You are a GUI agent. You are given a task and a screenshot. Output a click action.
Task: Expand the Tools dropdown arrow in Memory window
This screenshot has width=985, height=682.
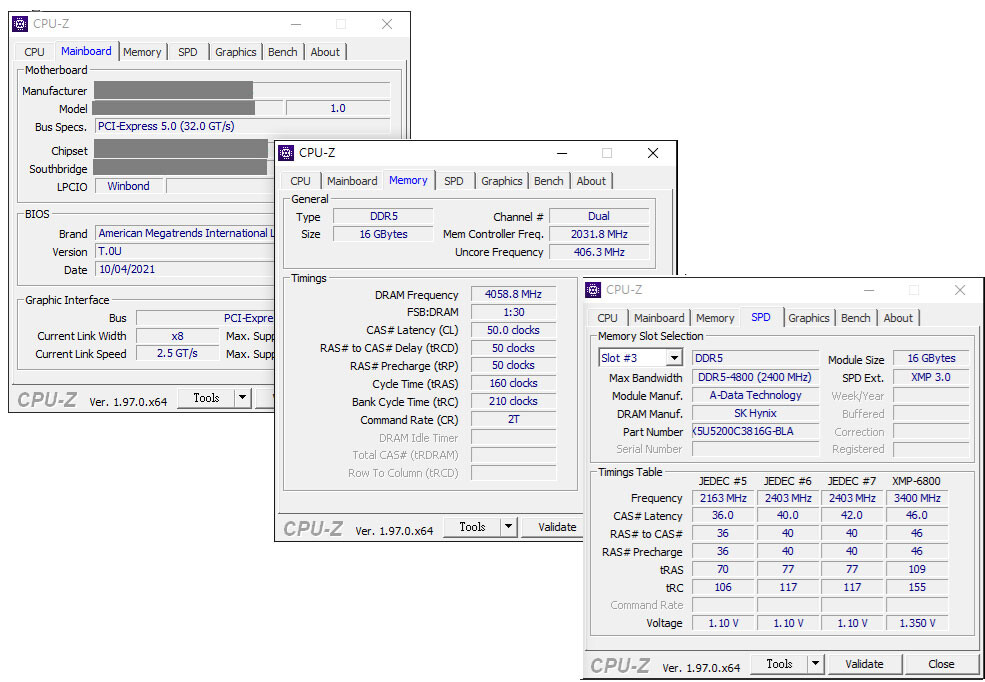point(508,527)
